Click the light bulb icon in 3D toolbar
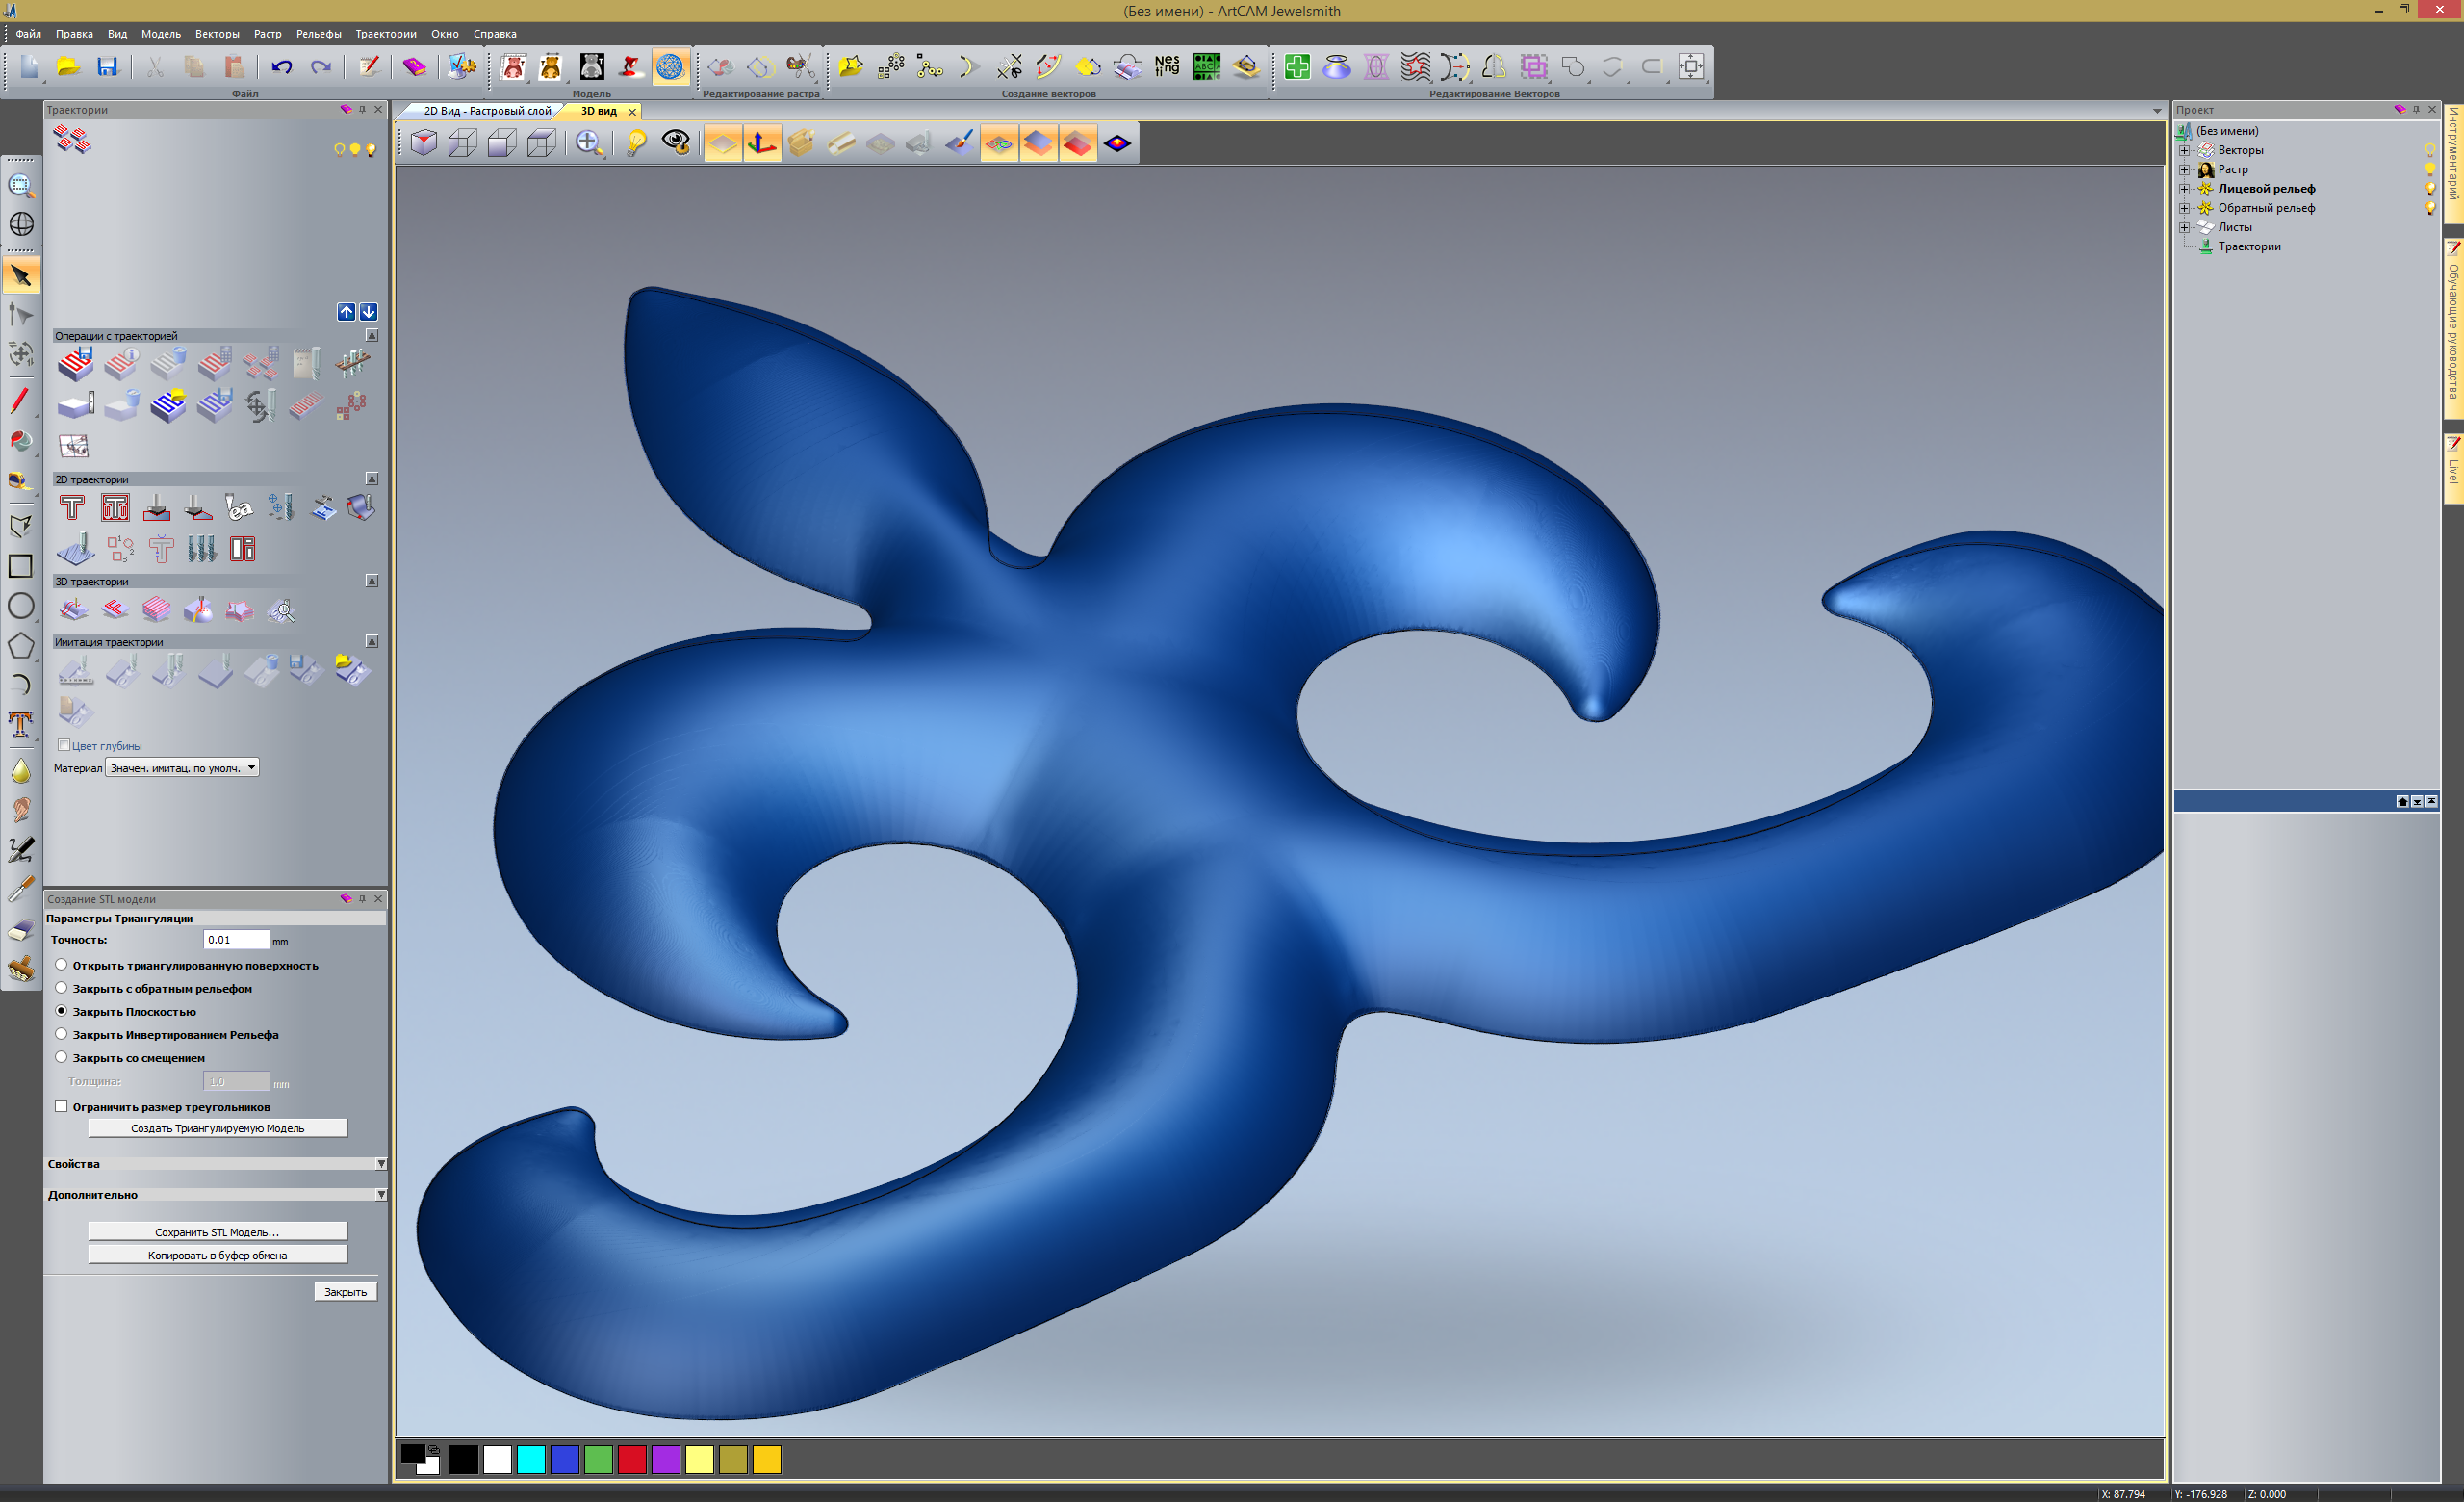 tap(635, 143)
